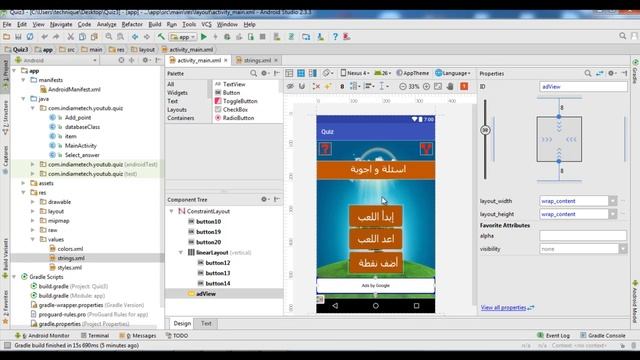The height and width of the screenshot is (360, 640).
Task: Open the API 26 version dropdown
Action: (x=382, y=73)
